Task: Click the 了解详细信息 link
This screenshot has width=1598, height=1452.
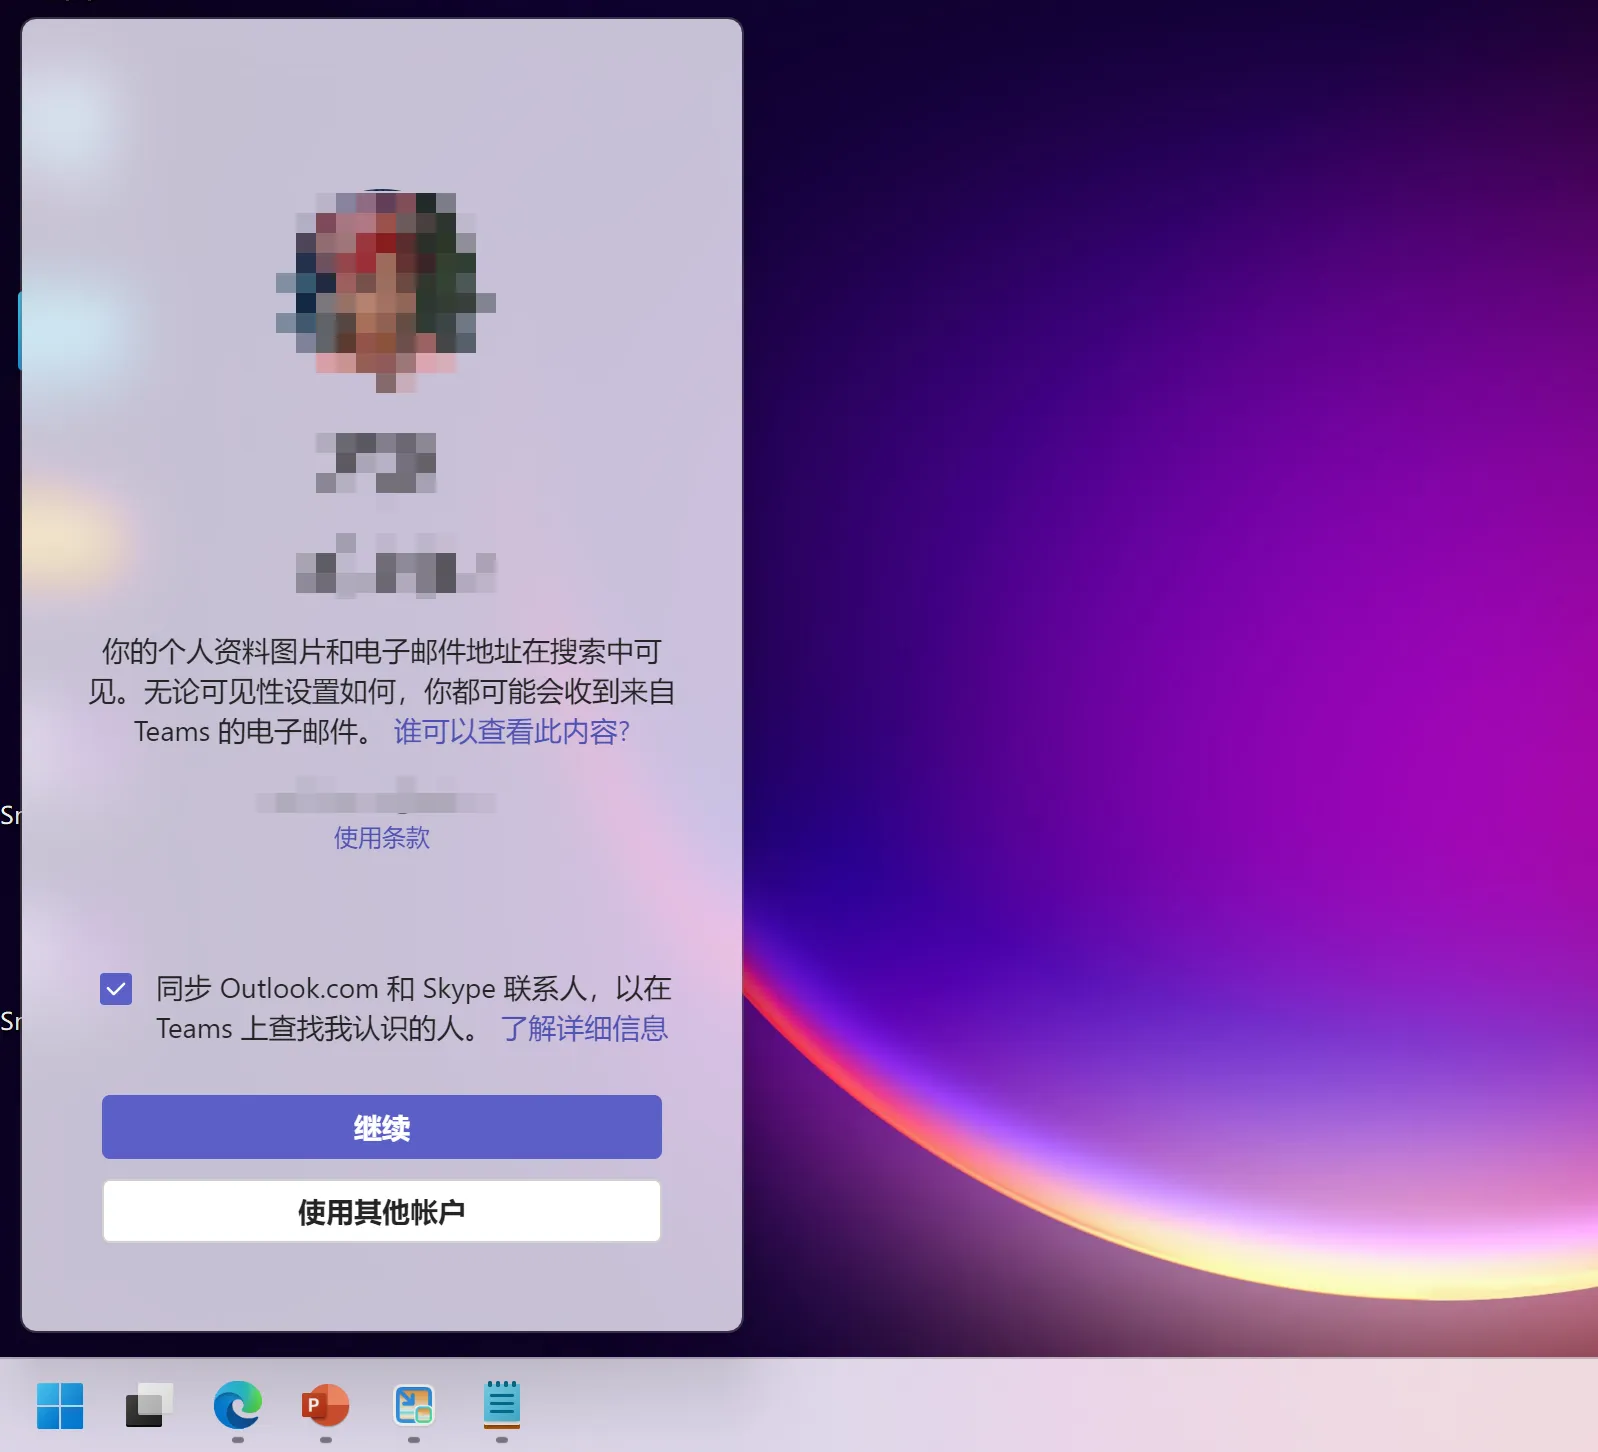Action: pyautogui.click(x=584, y=1029)
